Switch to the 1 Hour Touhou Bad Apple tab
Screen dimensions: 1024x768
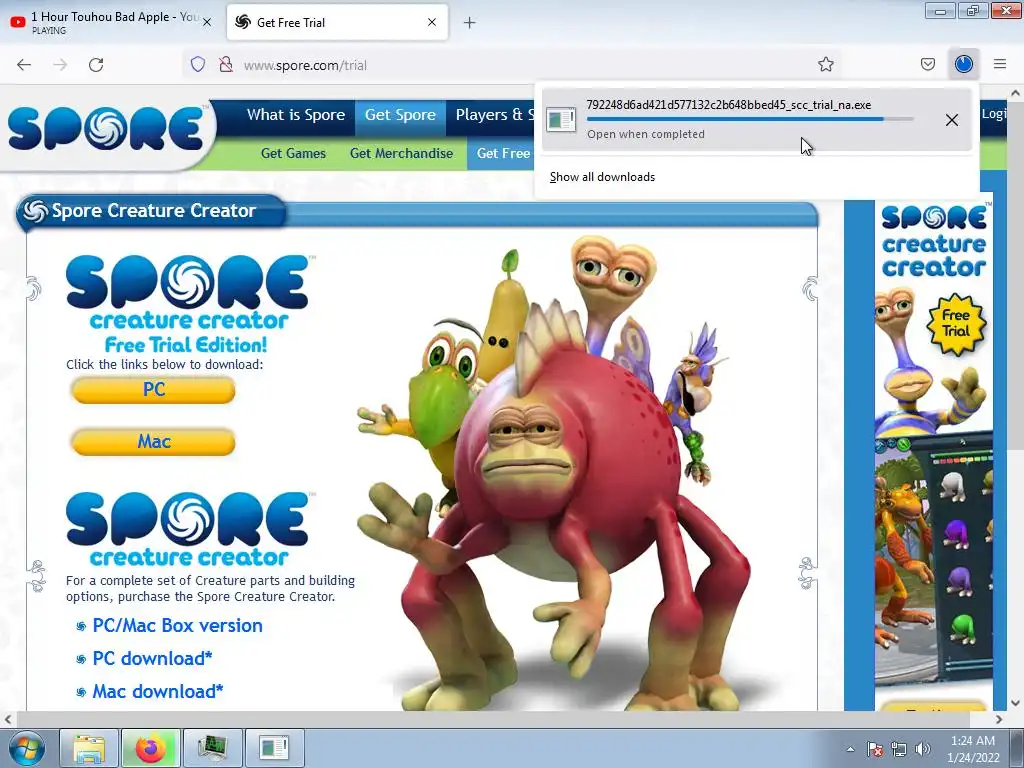coord(111,22)
